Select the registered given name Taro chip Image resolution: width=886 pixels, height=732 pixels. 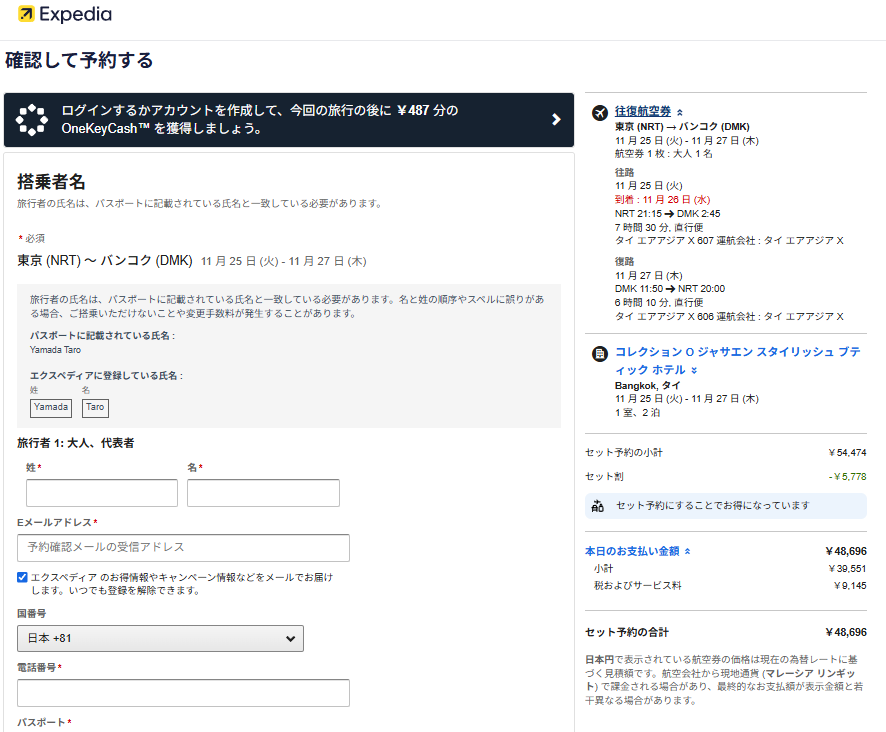[95, 408]
